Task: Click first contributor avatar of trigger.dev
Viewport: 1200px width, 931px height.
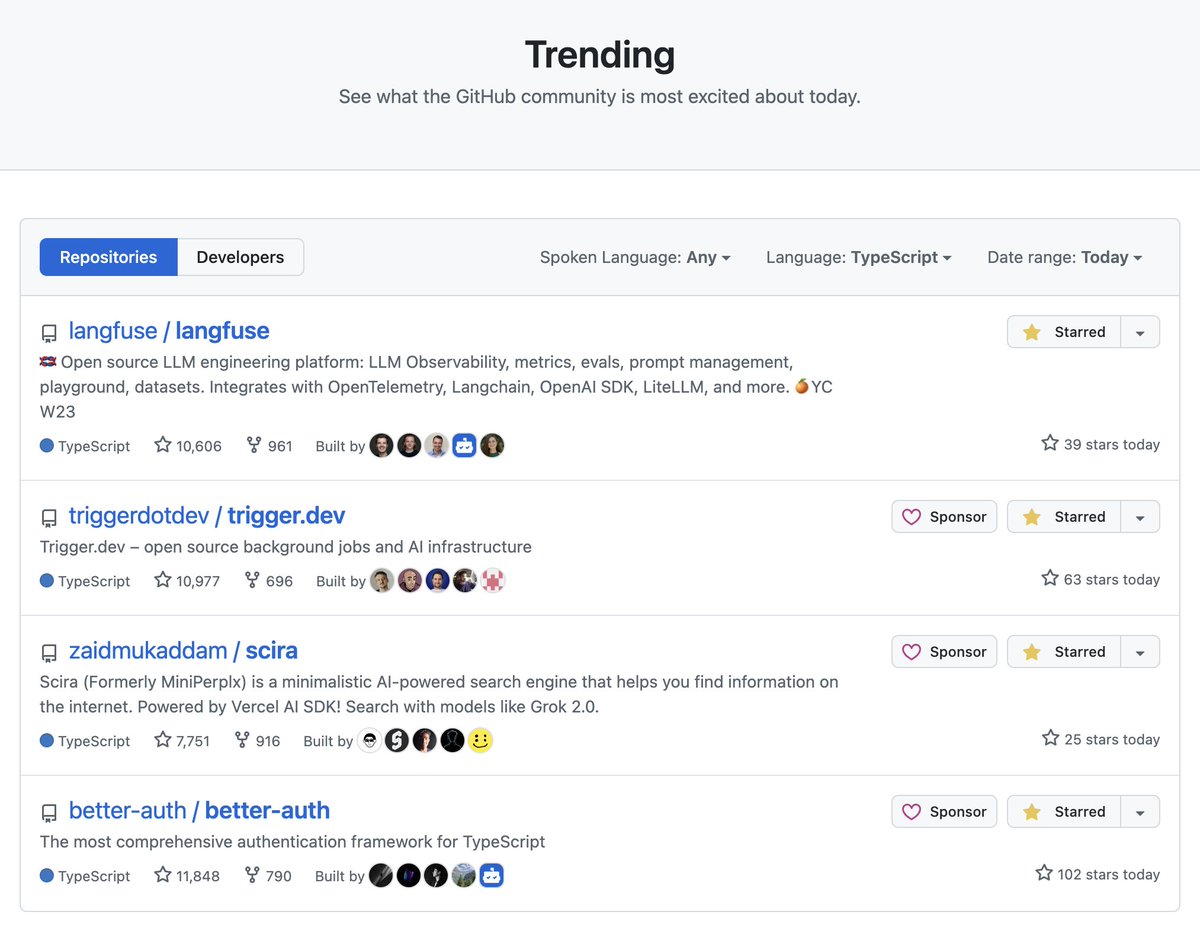Action: [382, 580]
